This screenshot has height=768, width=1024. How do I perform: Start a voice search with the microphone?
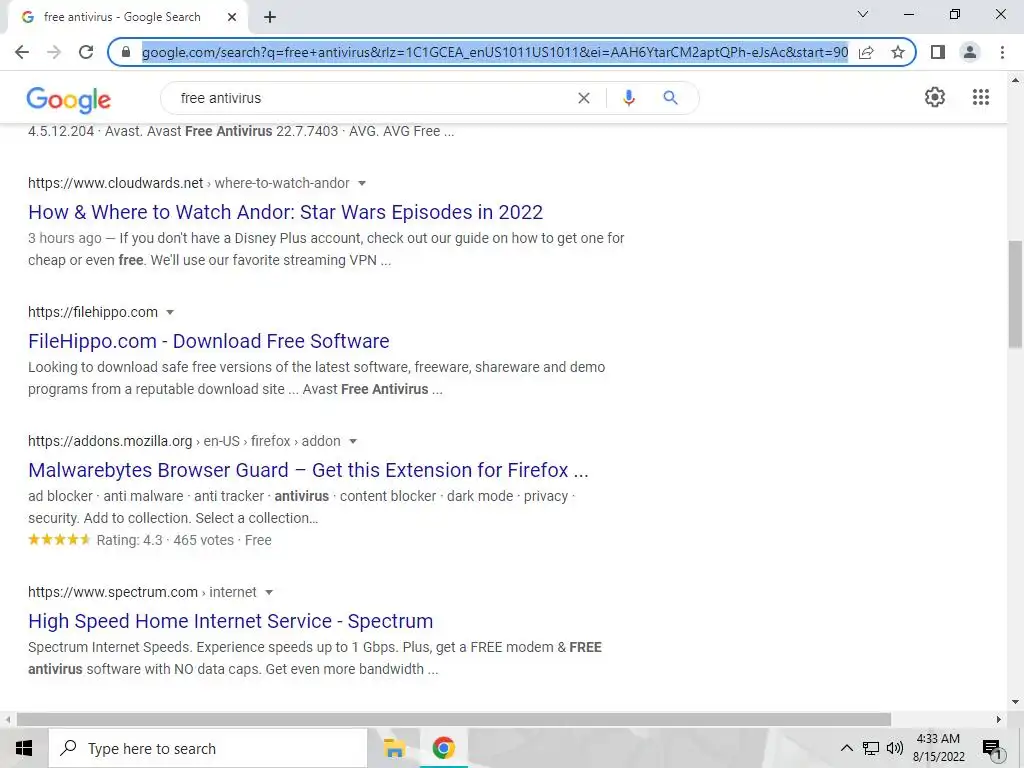coord(628,98)
